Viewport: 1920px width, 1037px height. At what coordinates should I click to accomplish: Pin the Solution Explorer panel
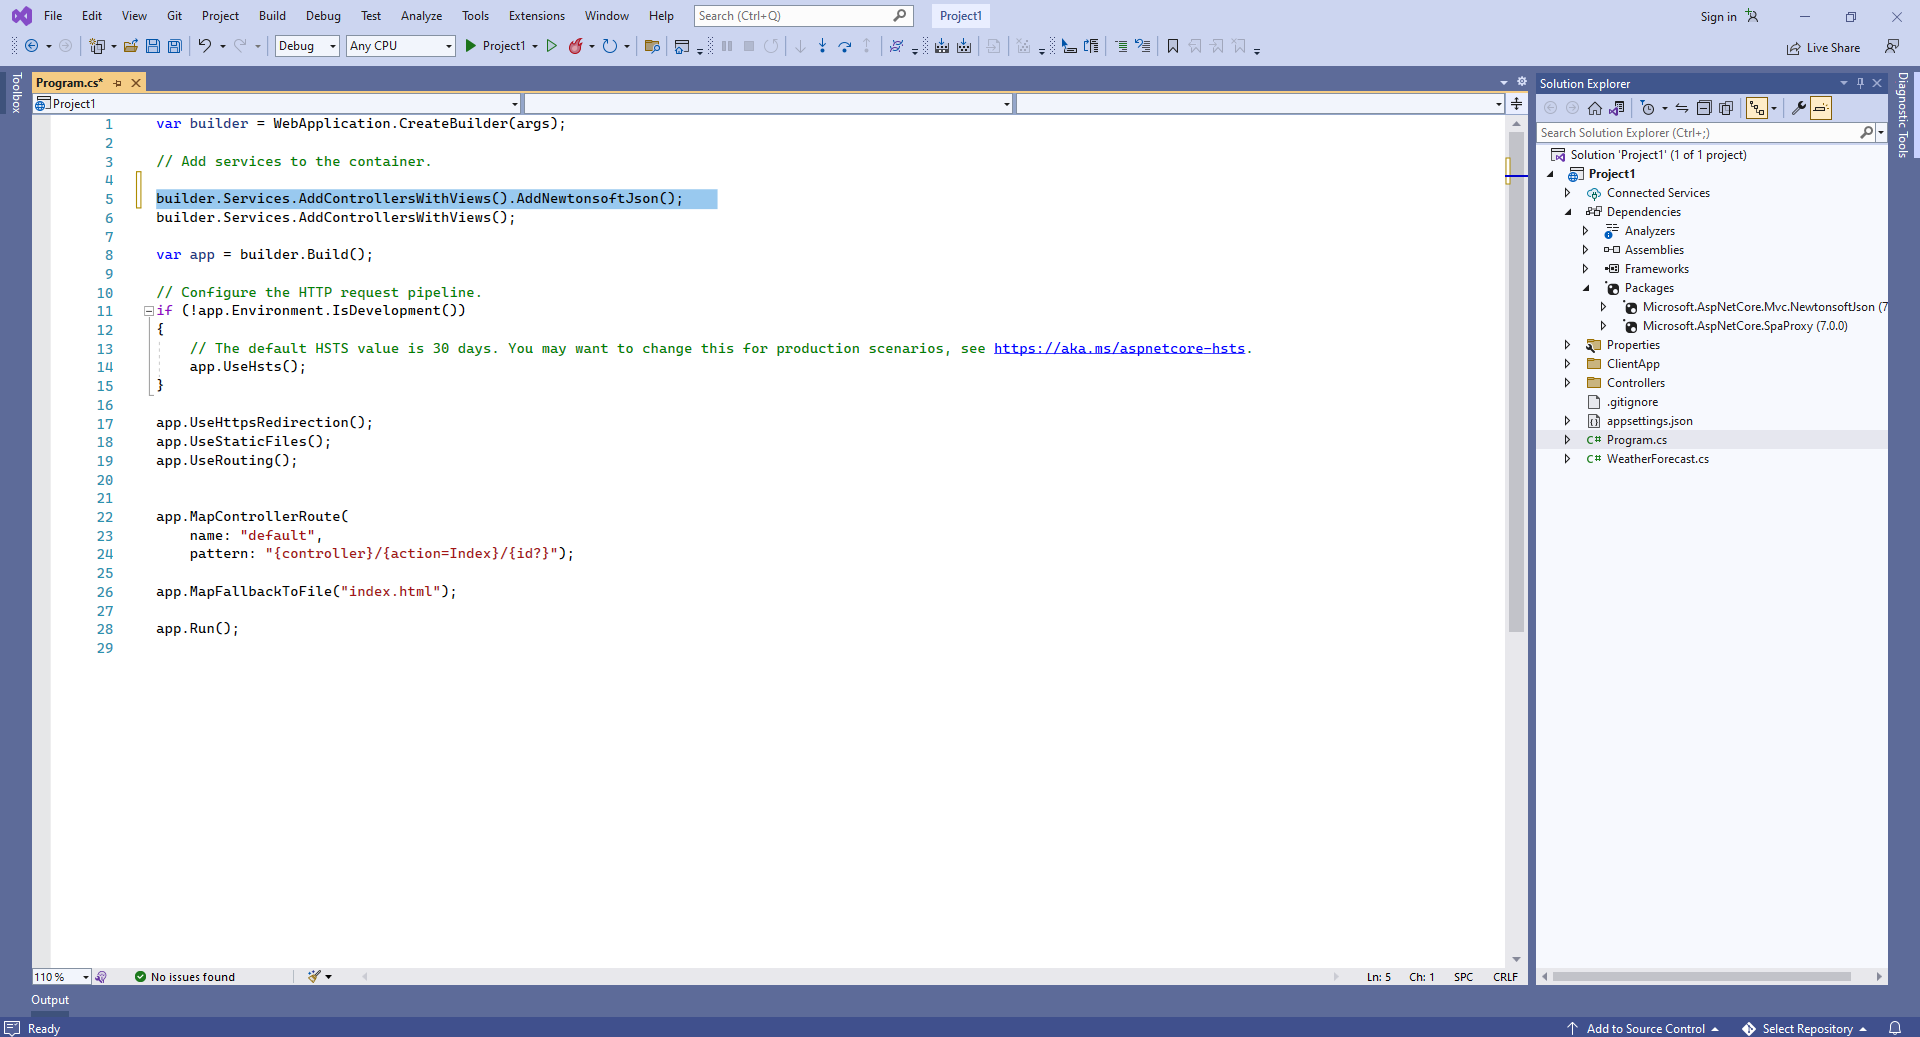pyautogui.click(x=1860, y=83)
